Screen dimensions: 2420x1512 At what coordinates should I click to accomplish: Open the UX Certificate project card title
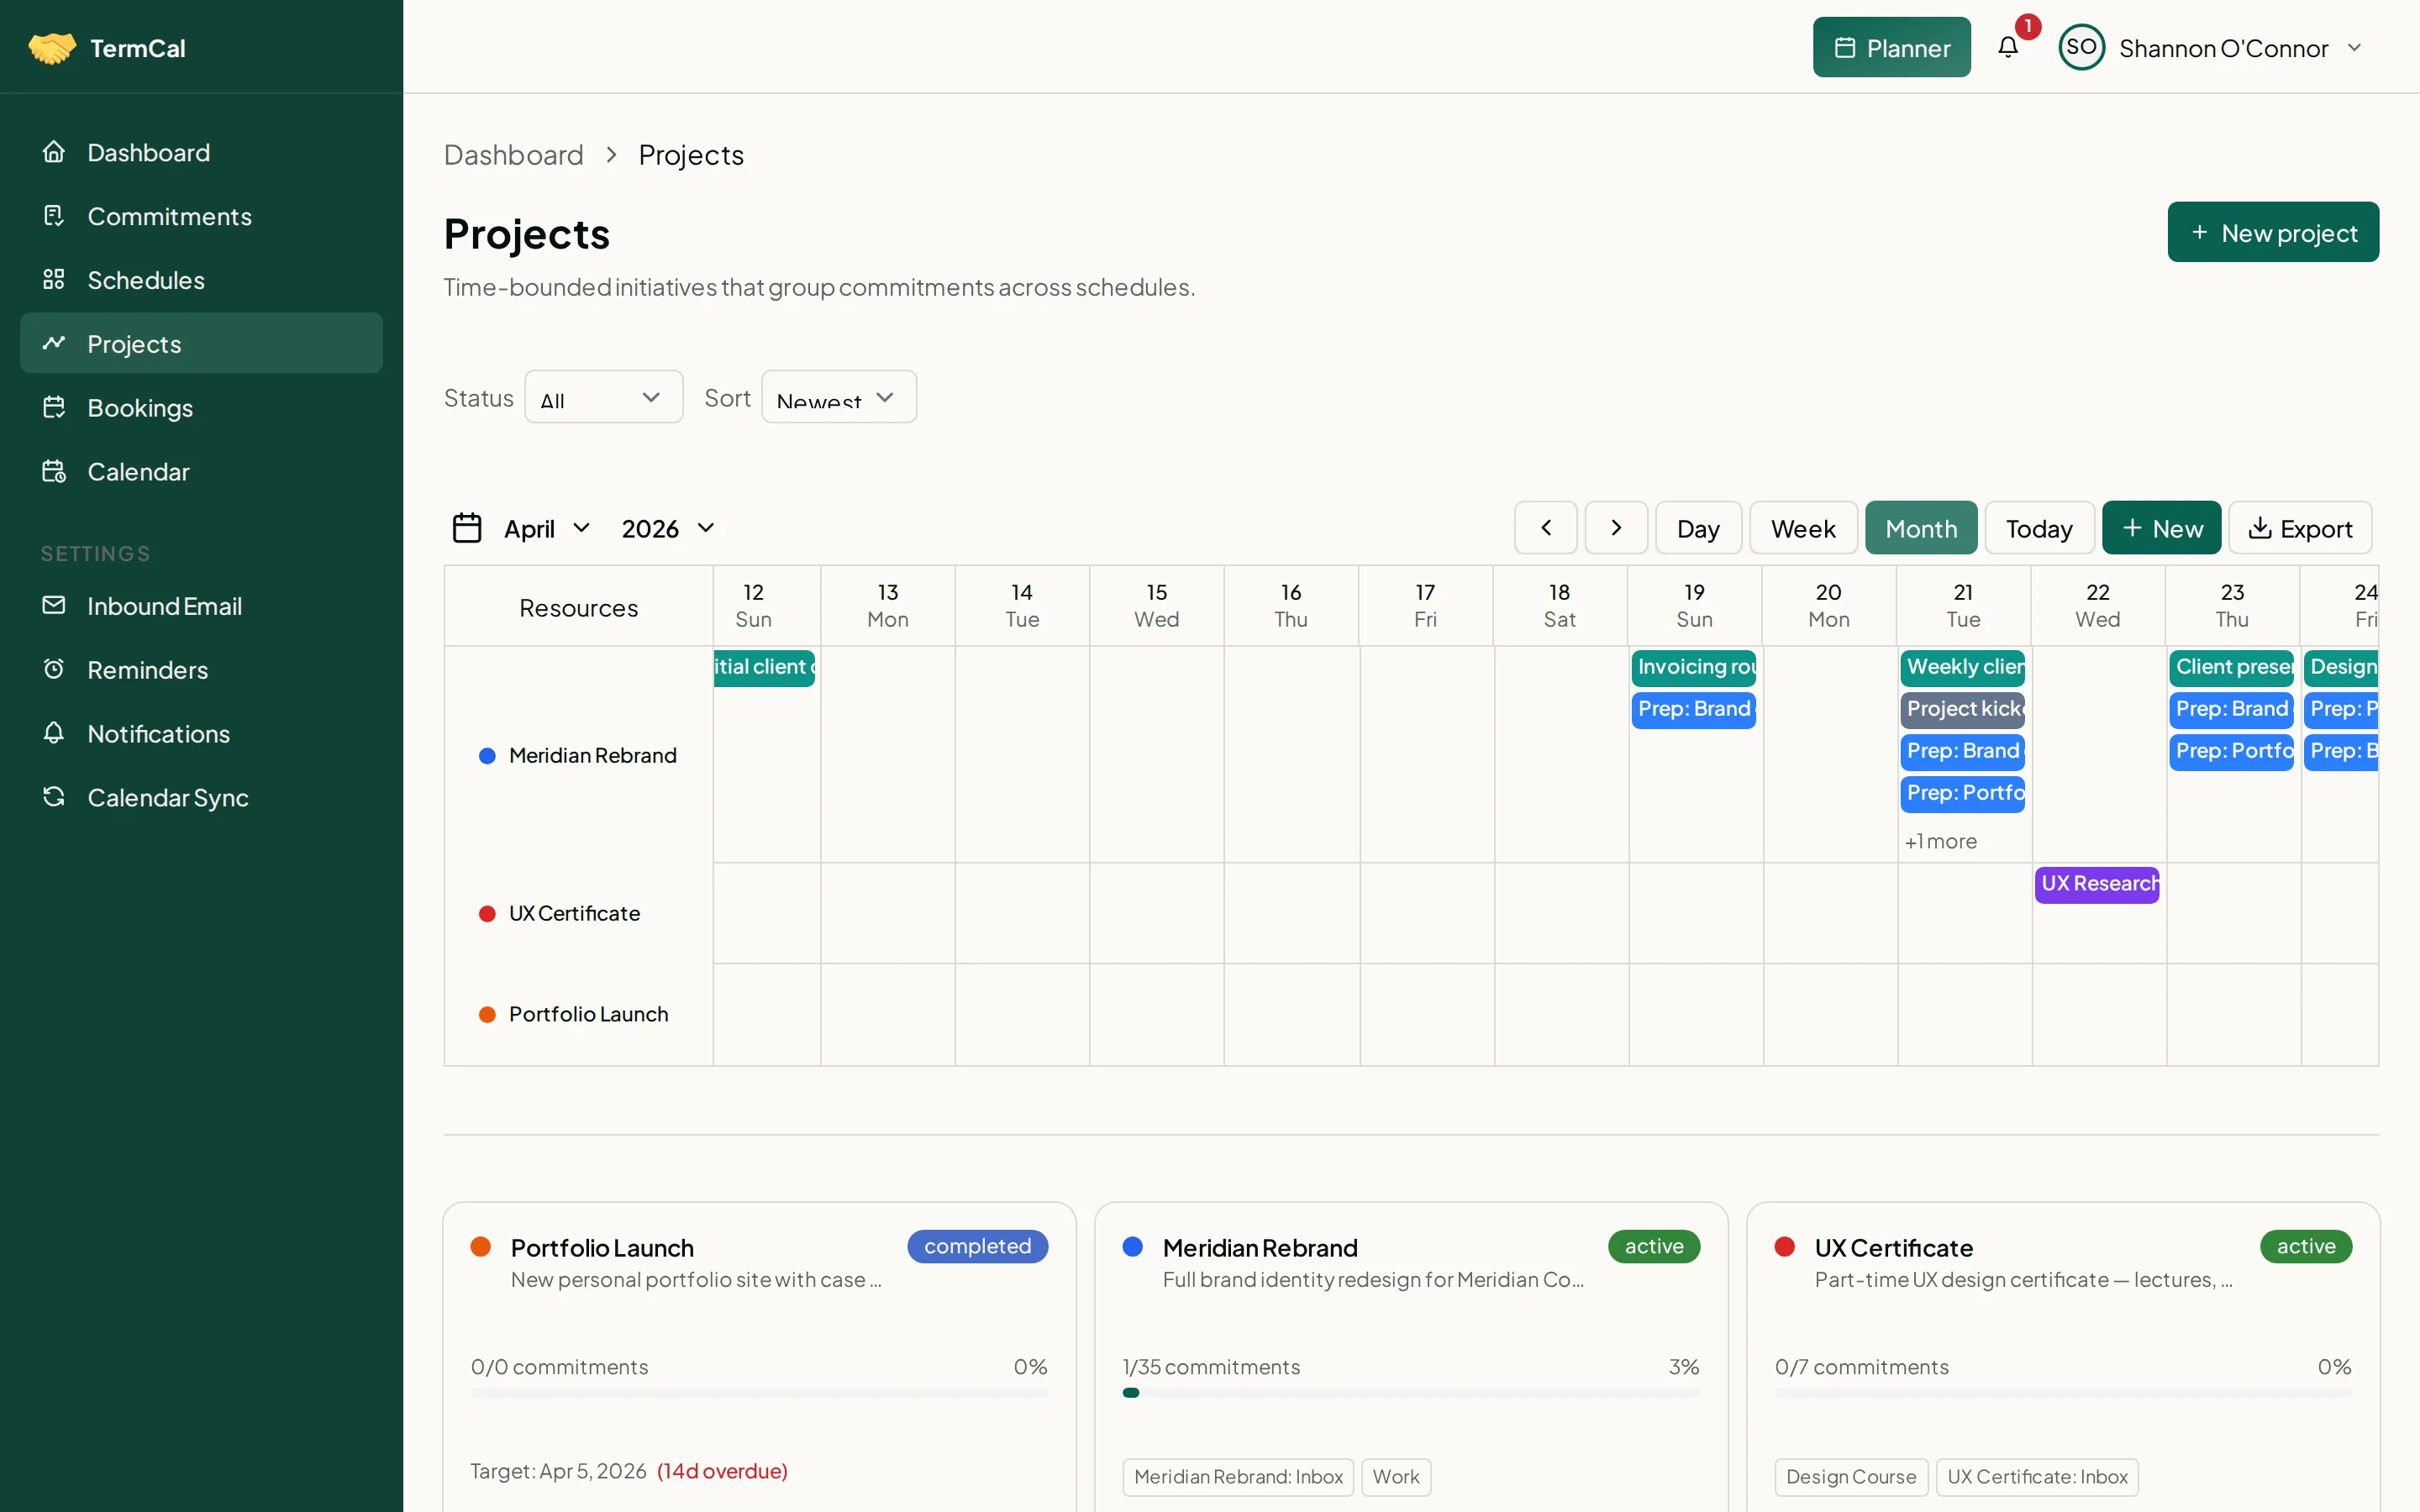coord(1894,1247)
